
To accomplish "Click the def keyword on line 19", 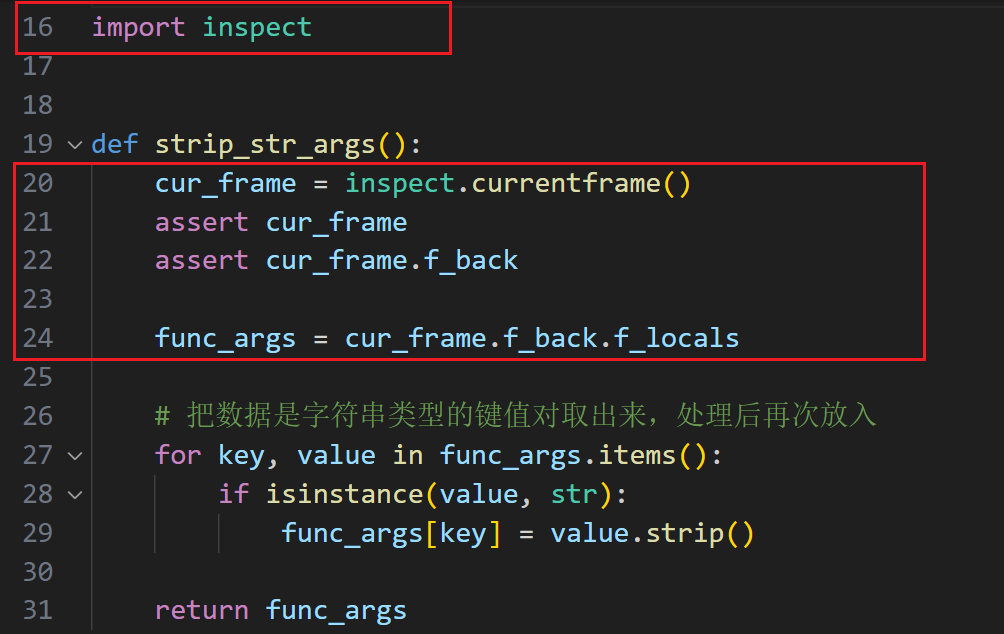I will 114,144.
